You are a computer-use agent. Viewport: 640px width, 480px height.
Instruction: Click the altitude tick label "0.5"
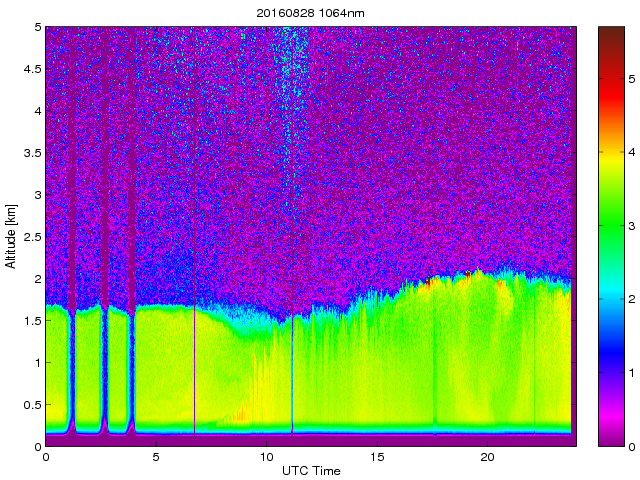(32, 404)
